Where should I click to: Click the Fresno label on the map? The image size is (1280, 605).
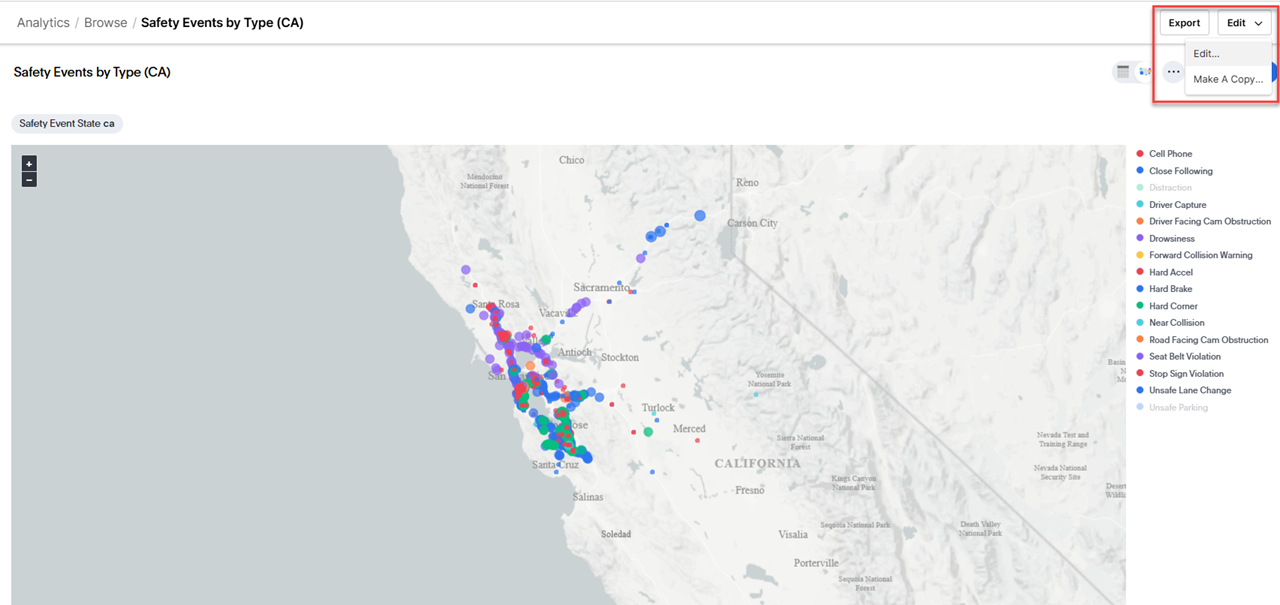click(750, 490)
